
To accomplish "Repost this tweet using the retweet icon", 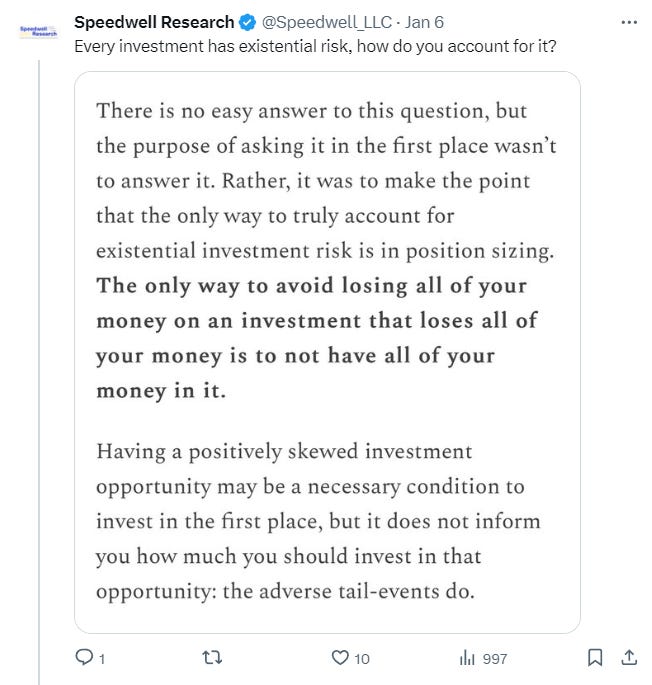I will [212, 657].
